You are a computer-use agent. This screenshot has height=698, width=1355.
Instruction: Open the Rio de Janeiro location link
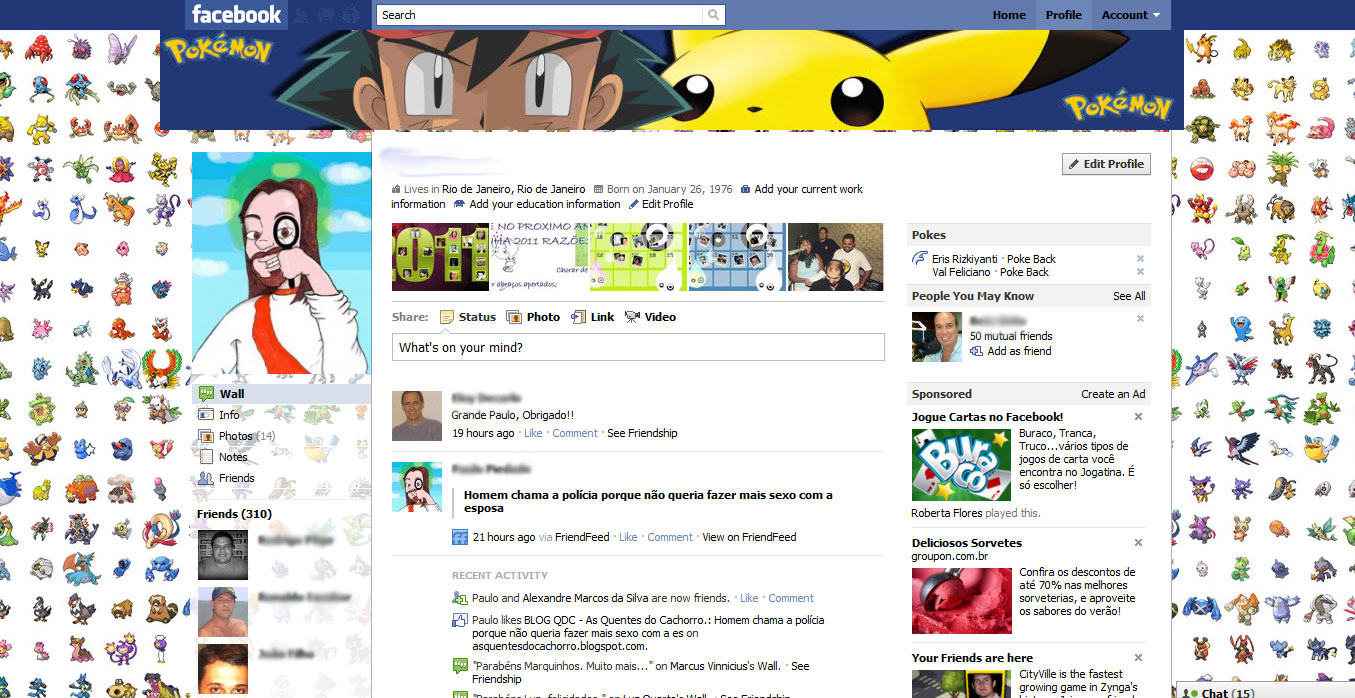[514, 189]
